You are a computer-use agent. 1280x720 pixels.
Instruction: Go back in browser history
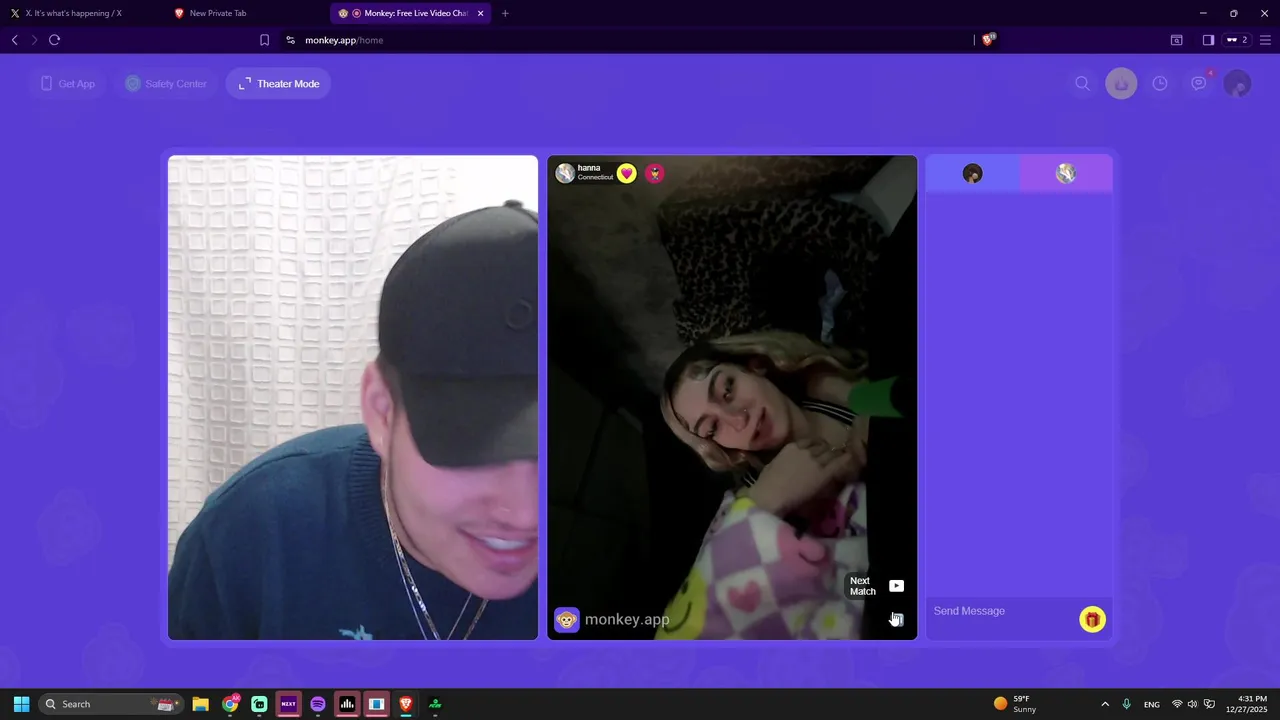14,40
